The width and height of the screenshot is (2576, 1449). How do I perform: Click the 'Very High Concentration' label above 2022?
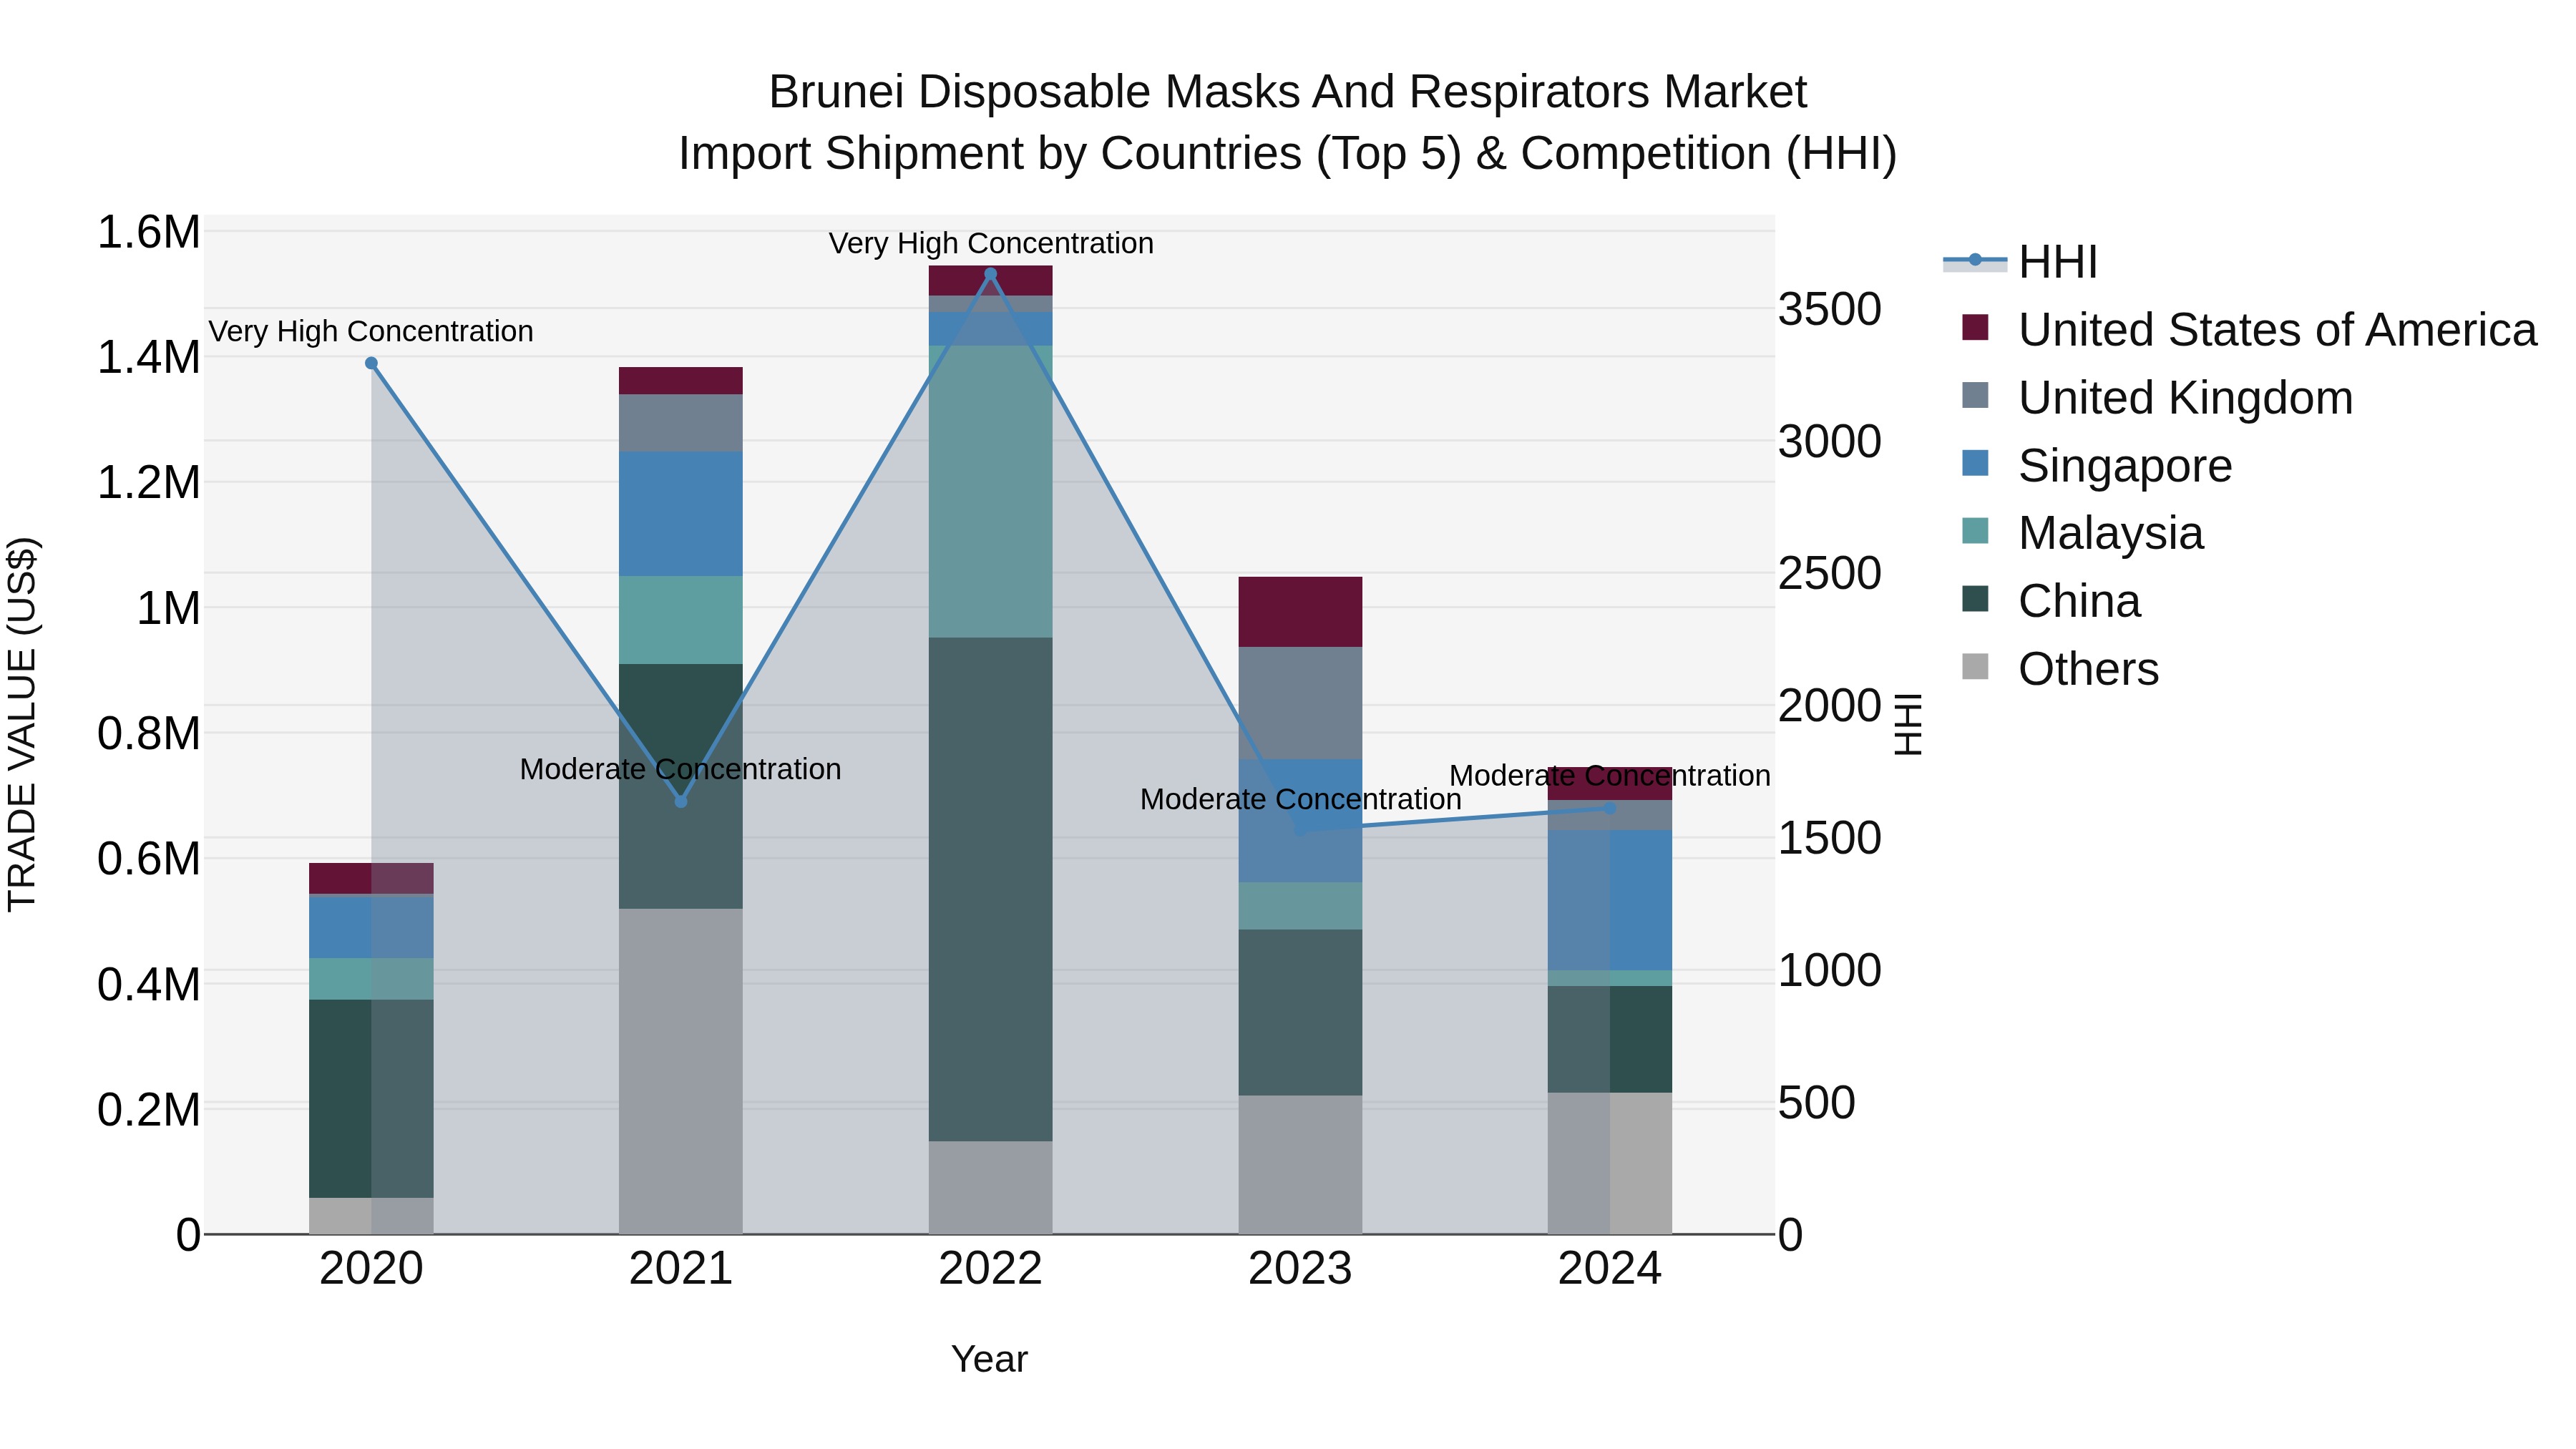tap(991, 243)
